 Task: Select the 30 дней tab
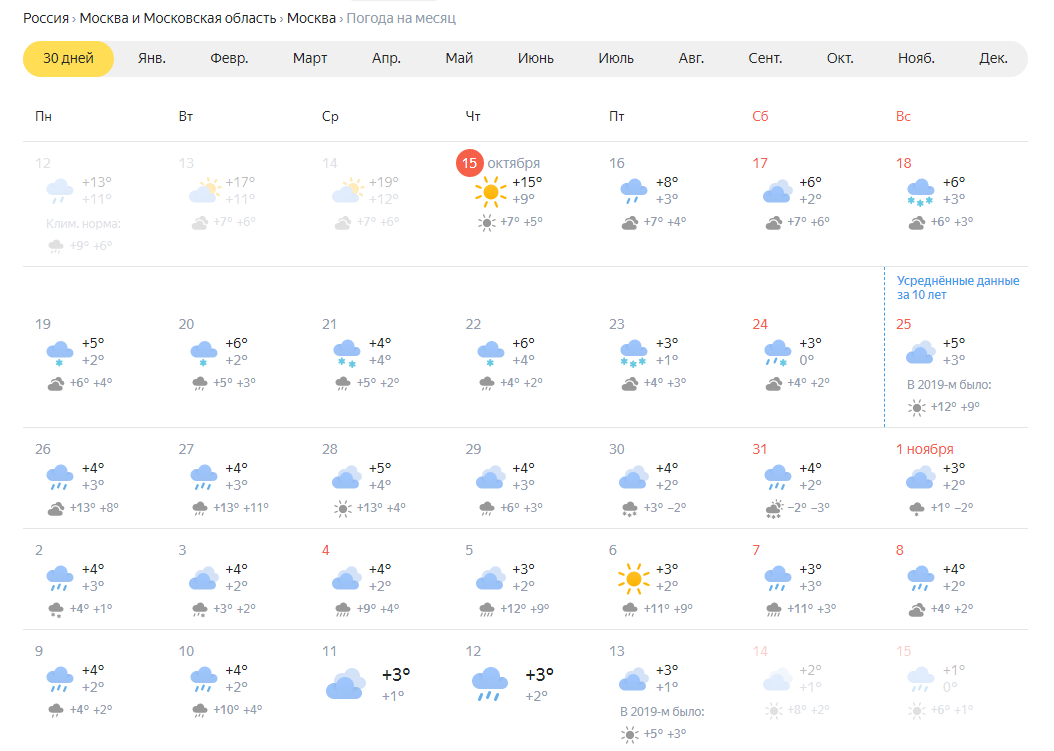(x=68, y=58)
